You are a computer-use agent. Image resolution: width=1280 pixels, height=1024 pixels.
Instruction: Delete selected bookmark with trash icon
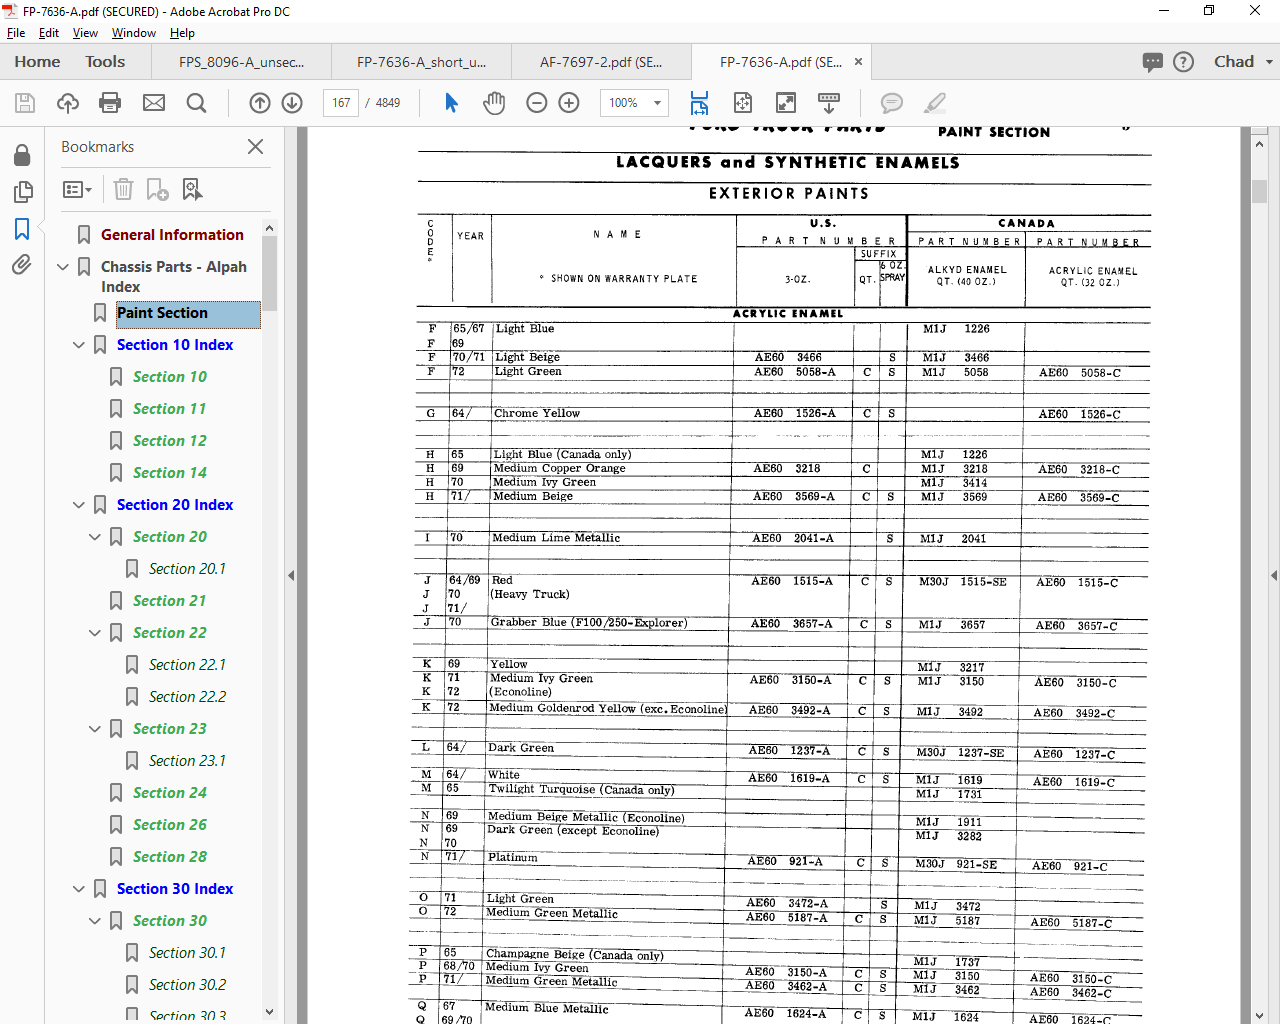tap(123, 189)
